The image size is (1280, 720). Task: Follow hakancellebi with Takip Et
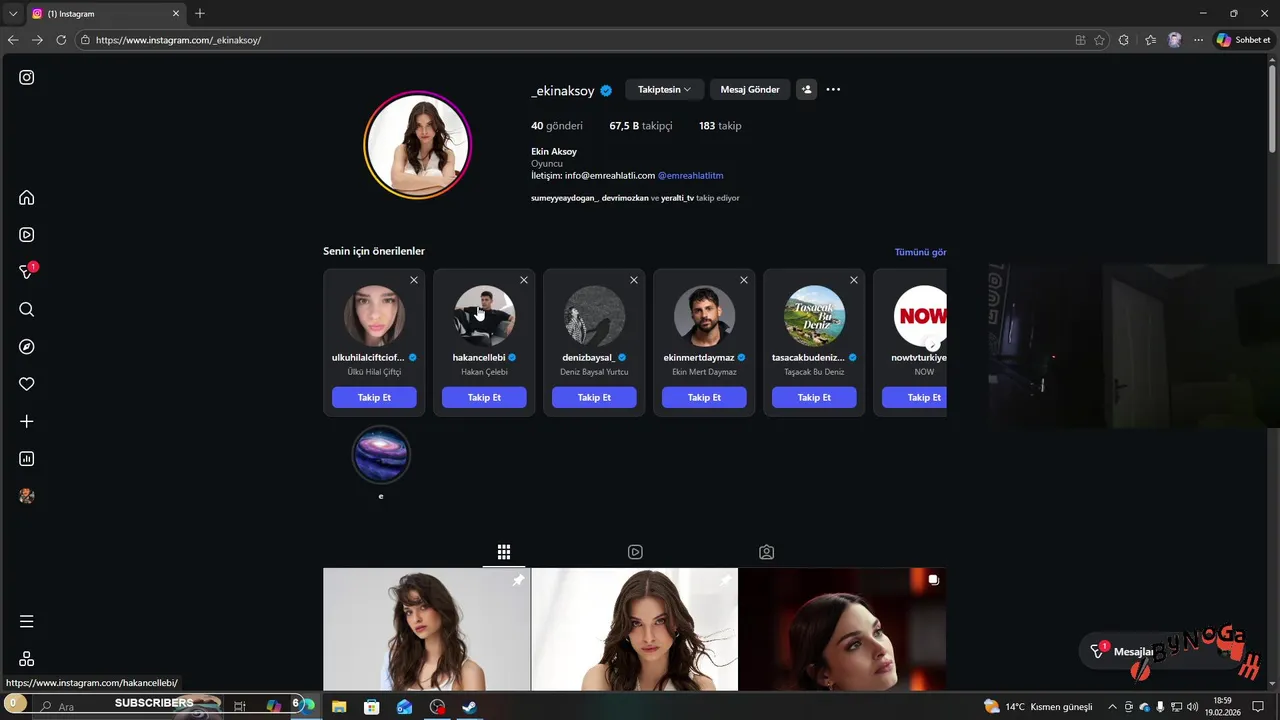tap(484, 397)
